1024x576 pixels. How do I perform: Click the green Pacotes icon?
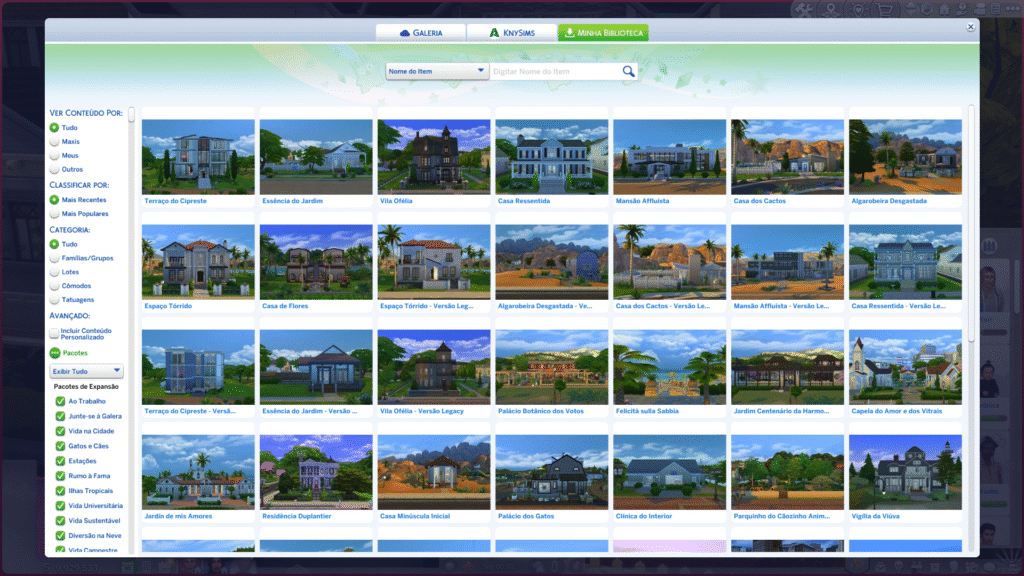coord(55,353)
